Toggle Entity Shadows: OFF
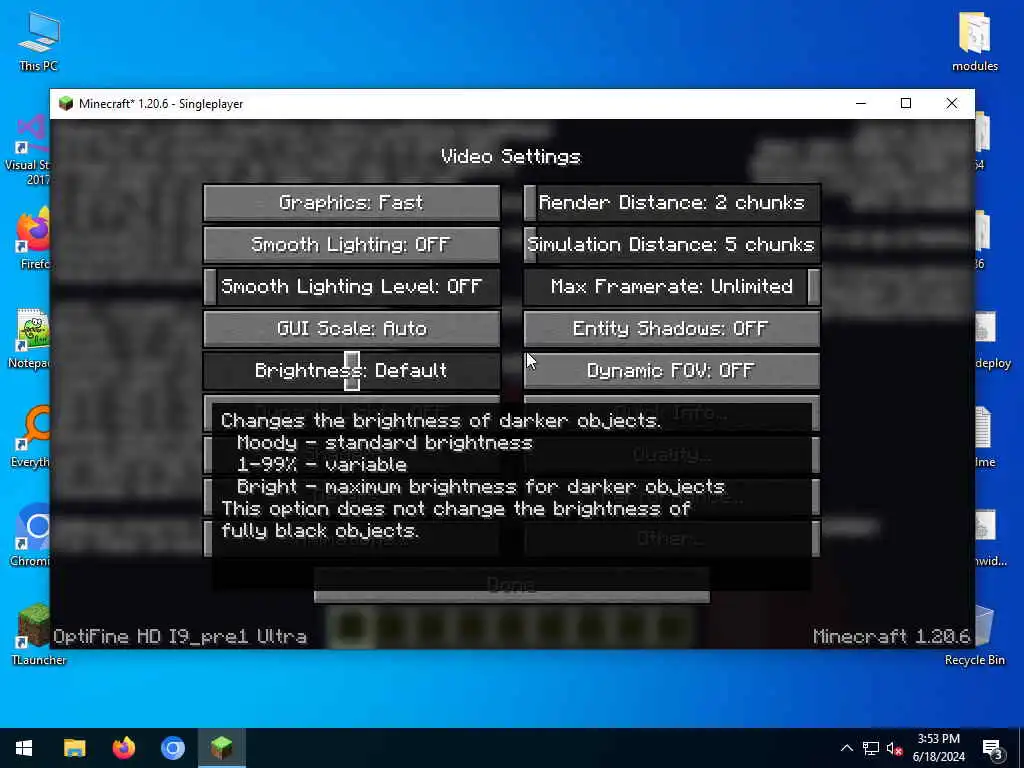 pyautogui.click(x=671, y=328)
